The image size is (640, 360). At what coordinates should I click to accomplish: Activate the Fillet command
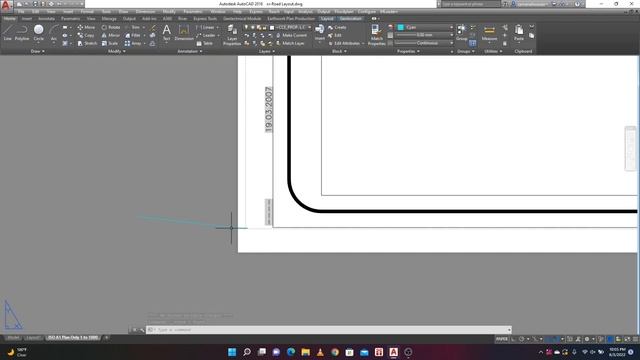pyautogui.click(x=133, y=36)
